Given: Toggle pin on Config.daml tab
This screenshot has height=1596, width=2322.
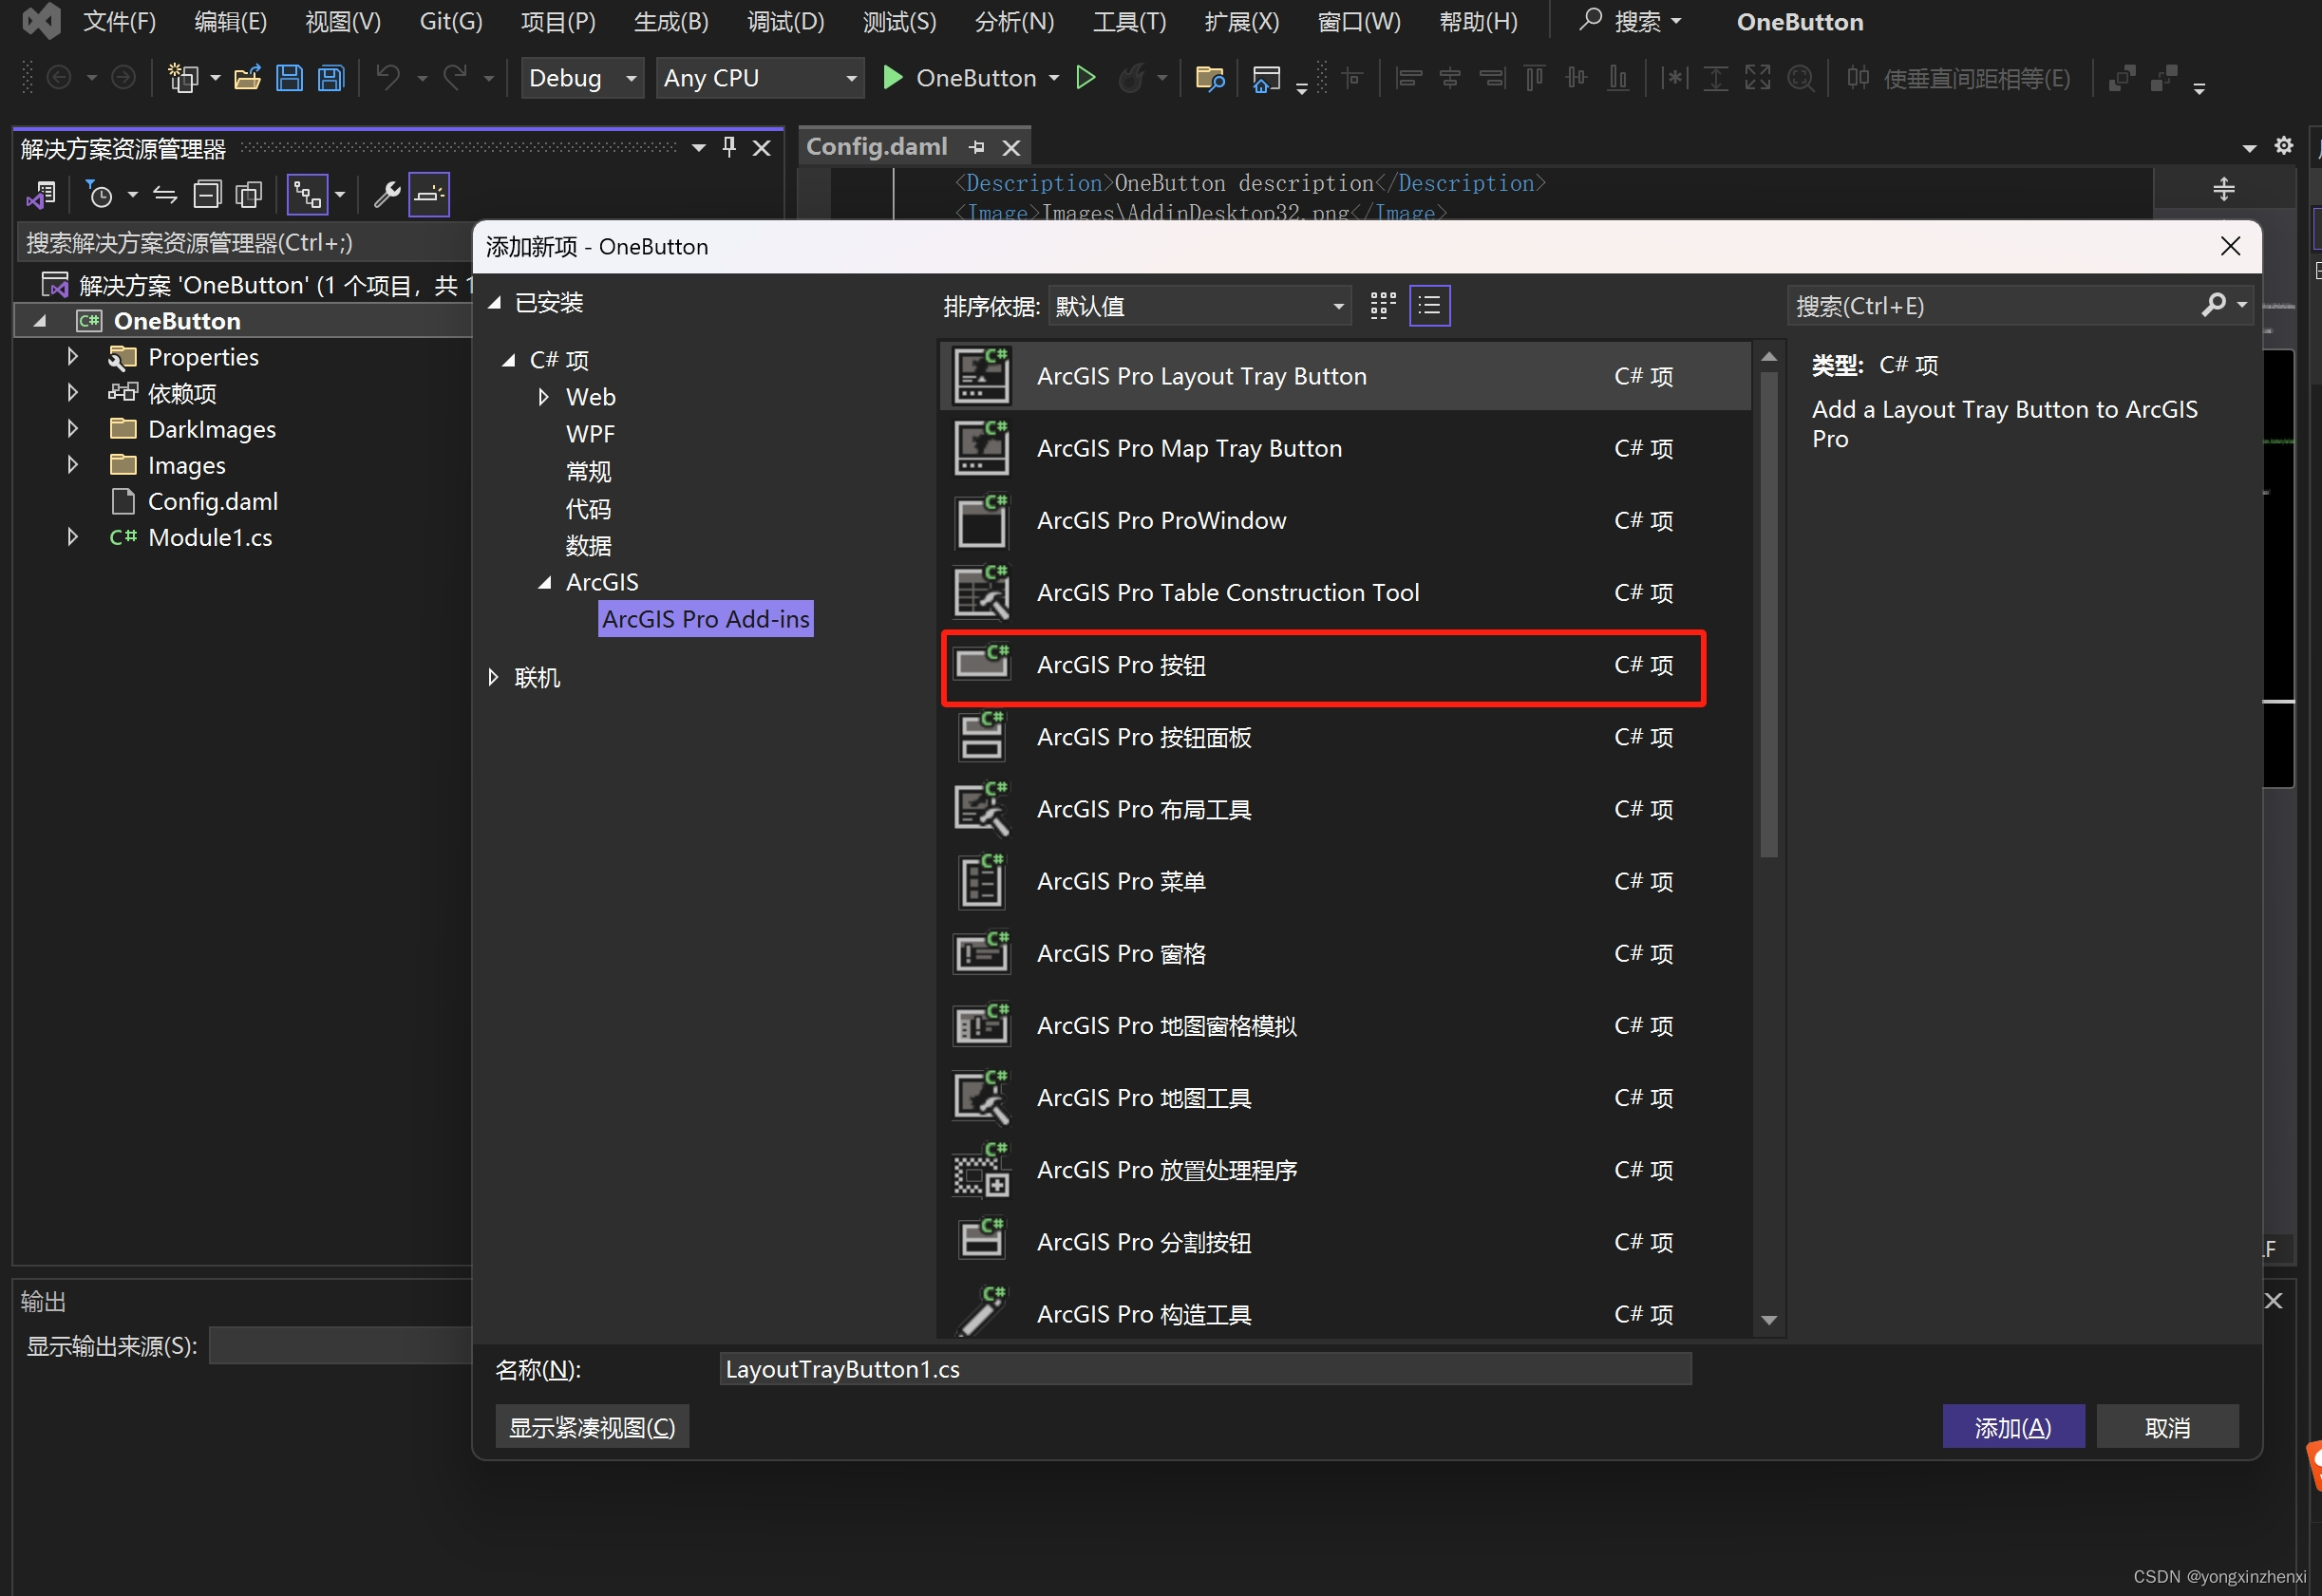Looking at the screenshot, I should pos(977,147).
